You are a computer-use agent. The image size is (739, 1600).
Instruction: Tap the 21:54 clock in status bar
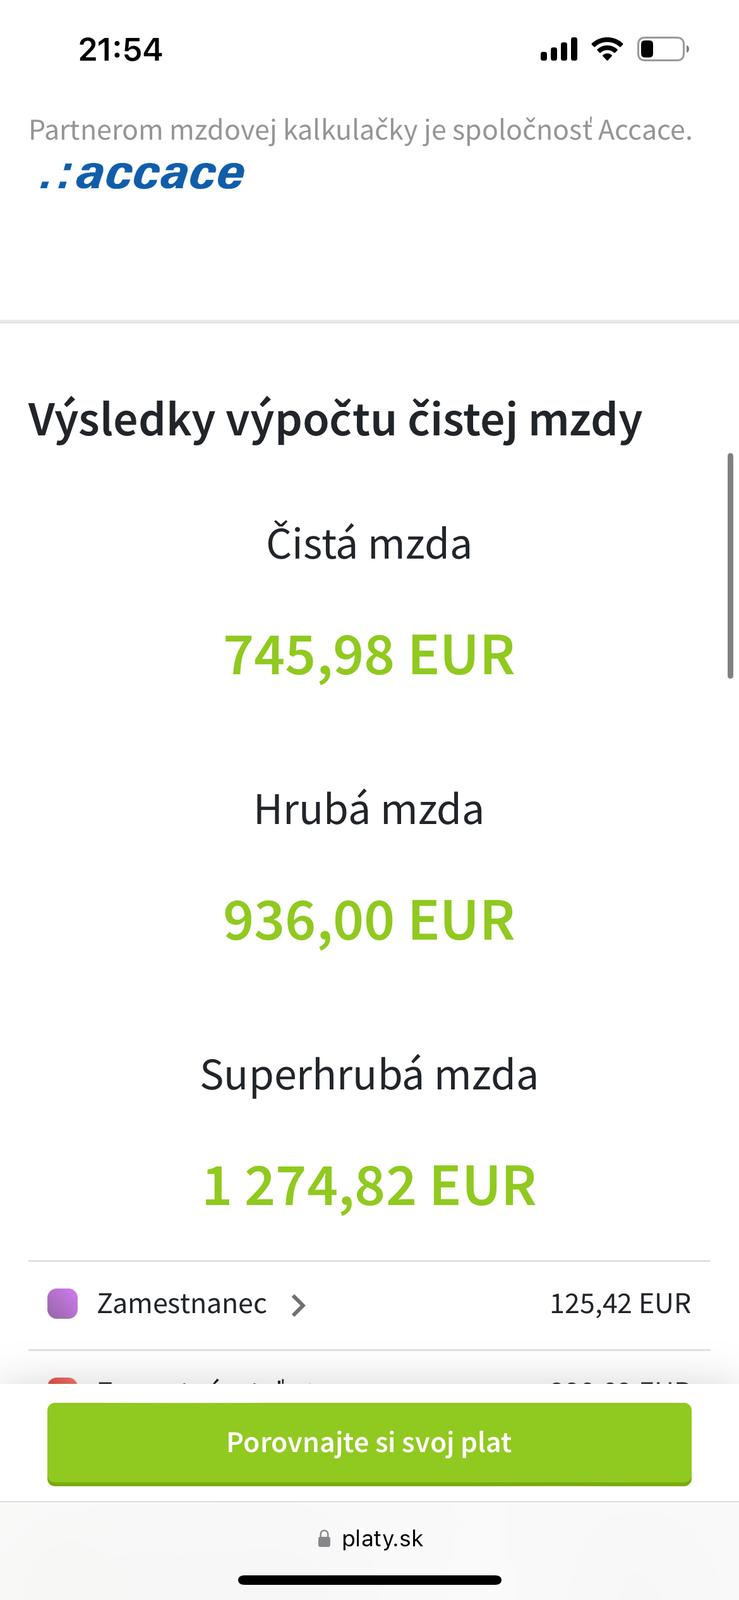pos(120,49)
